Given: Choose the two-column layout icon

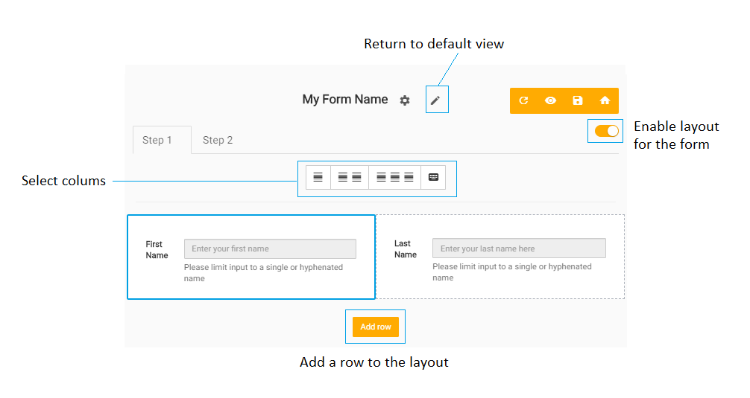Looking at the screenshot, I should coord(350,177).
